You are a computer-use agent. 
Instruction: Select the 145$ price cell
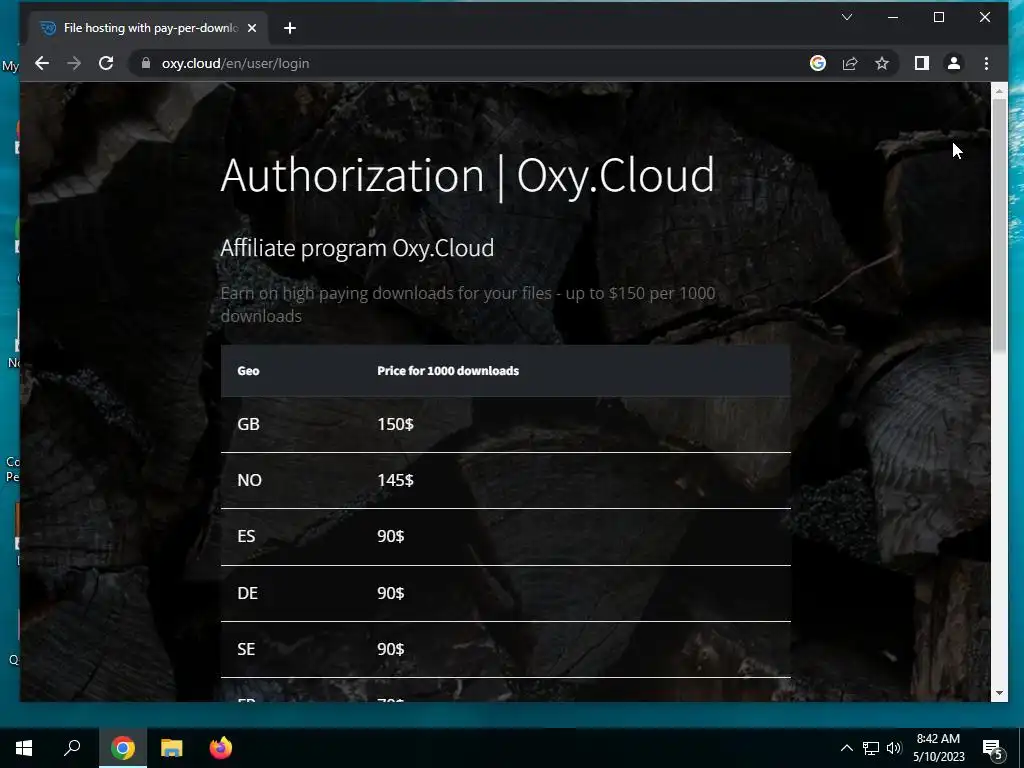point(395,481)
